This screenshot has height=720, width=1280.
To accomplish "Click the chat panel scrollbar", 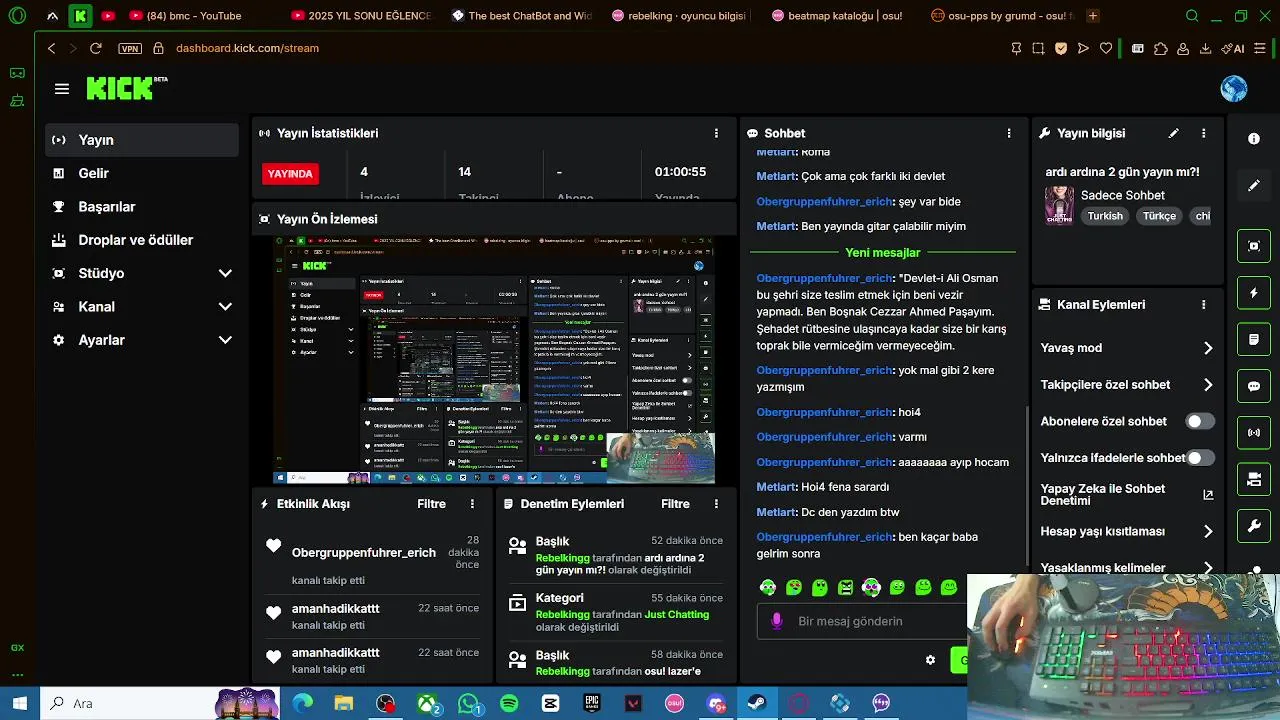I will pyautogui.click(x=1027, y=487).
